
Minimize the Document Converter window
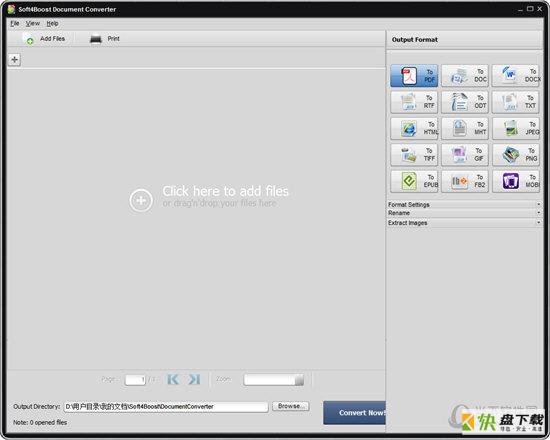(x=520, y=9)
